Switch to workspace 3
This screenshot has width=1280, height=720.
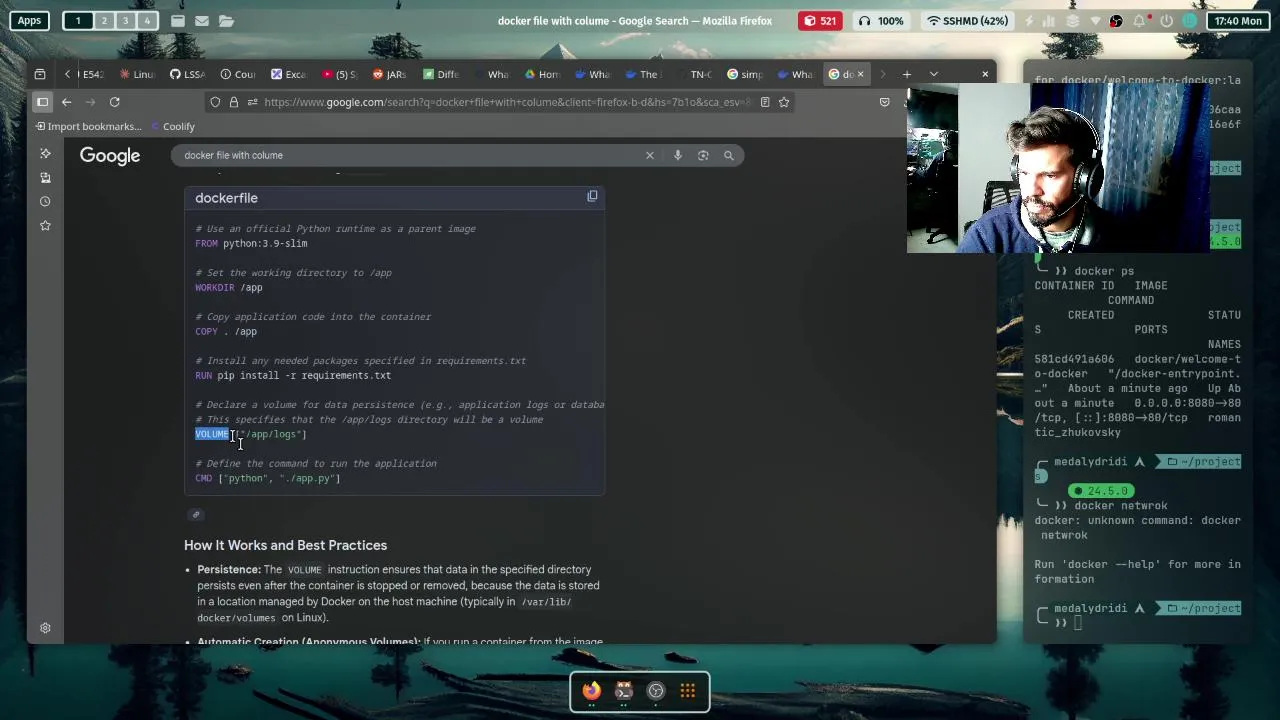pyautogui.click(x=126, y=21)
